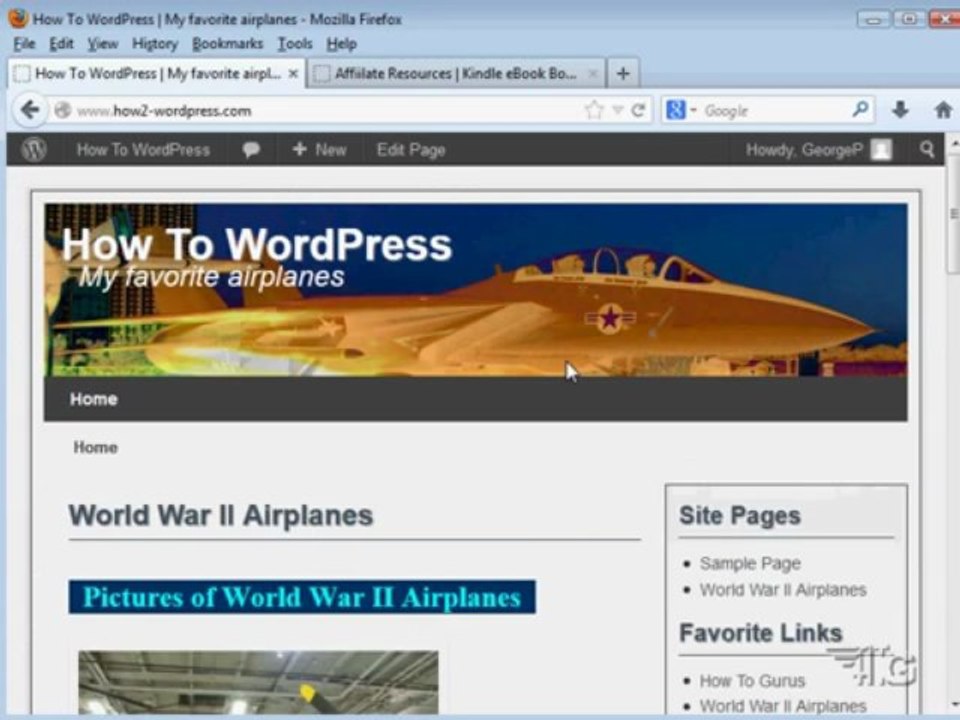Open the Google search engine selector
960x720 pixels.
coord(681,110)
